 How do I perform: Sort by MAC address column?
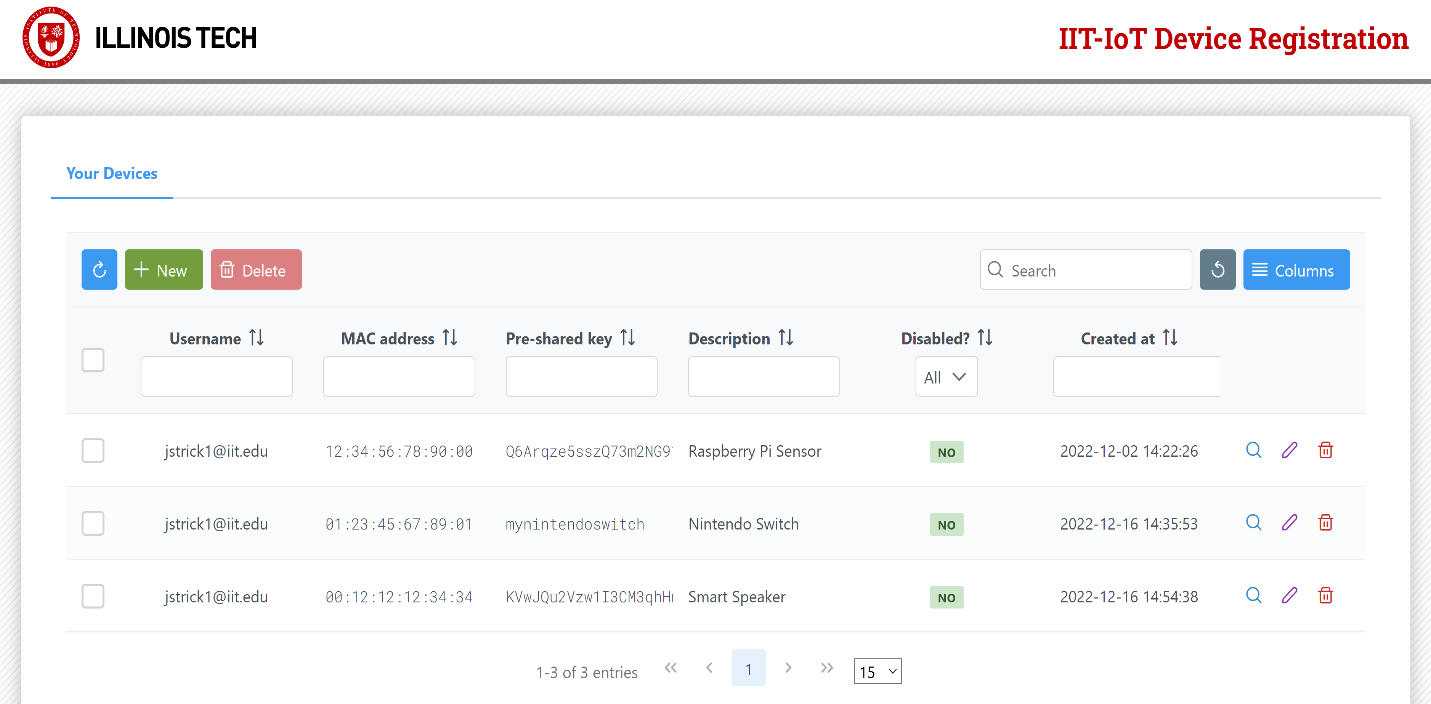pyautogui.click(x=450, y=338)
